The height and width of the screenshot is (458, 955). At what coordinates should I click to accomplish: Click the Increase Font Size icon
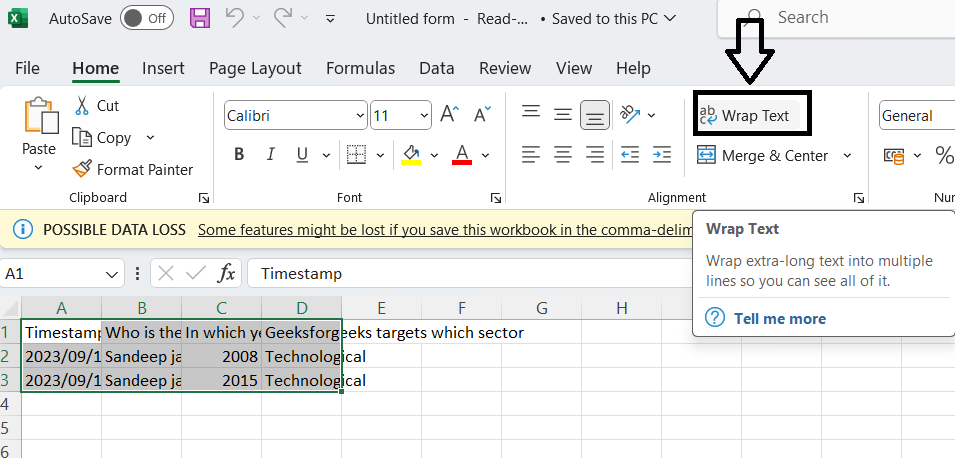click(x=450, y=114)
